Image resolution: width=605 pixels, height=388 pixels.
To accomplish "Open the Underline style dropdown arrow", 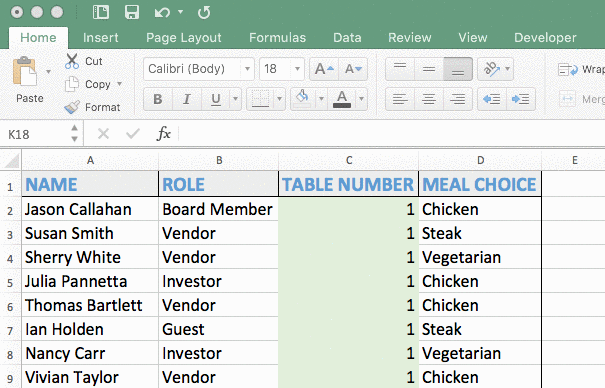I will click(x=235, y=99).
